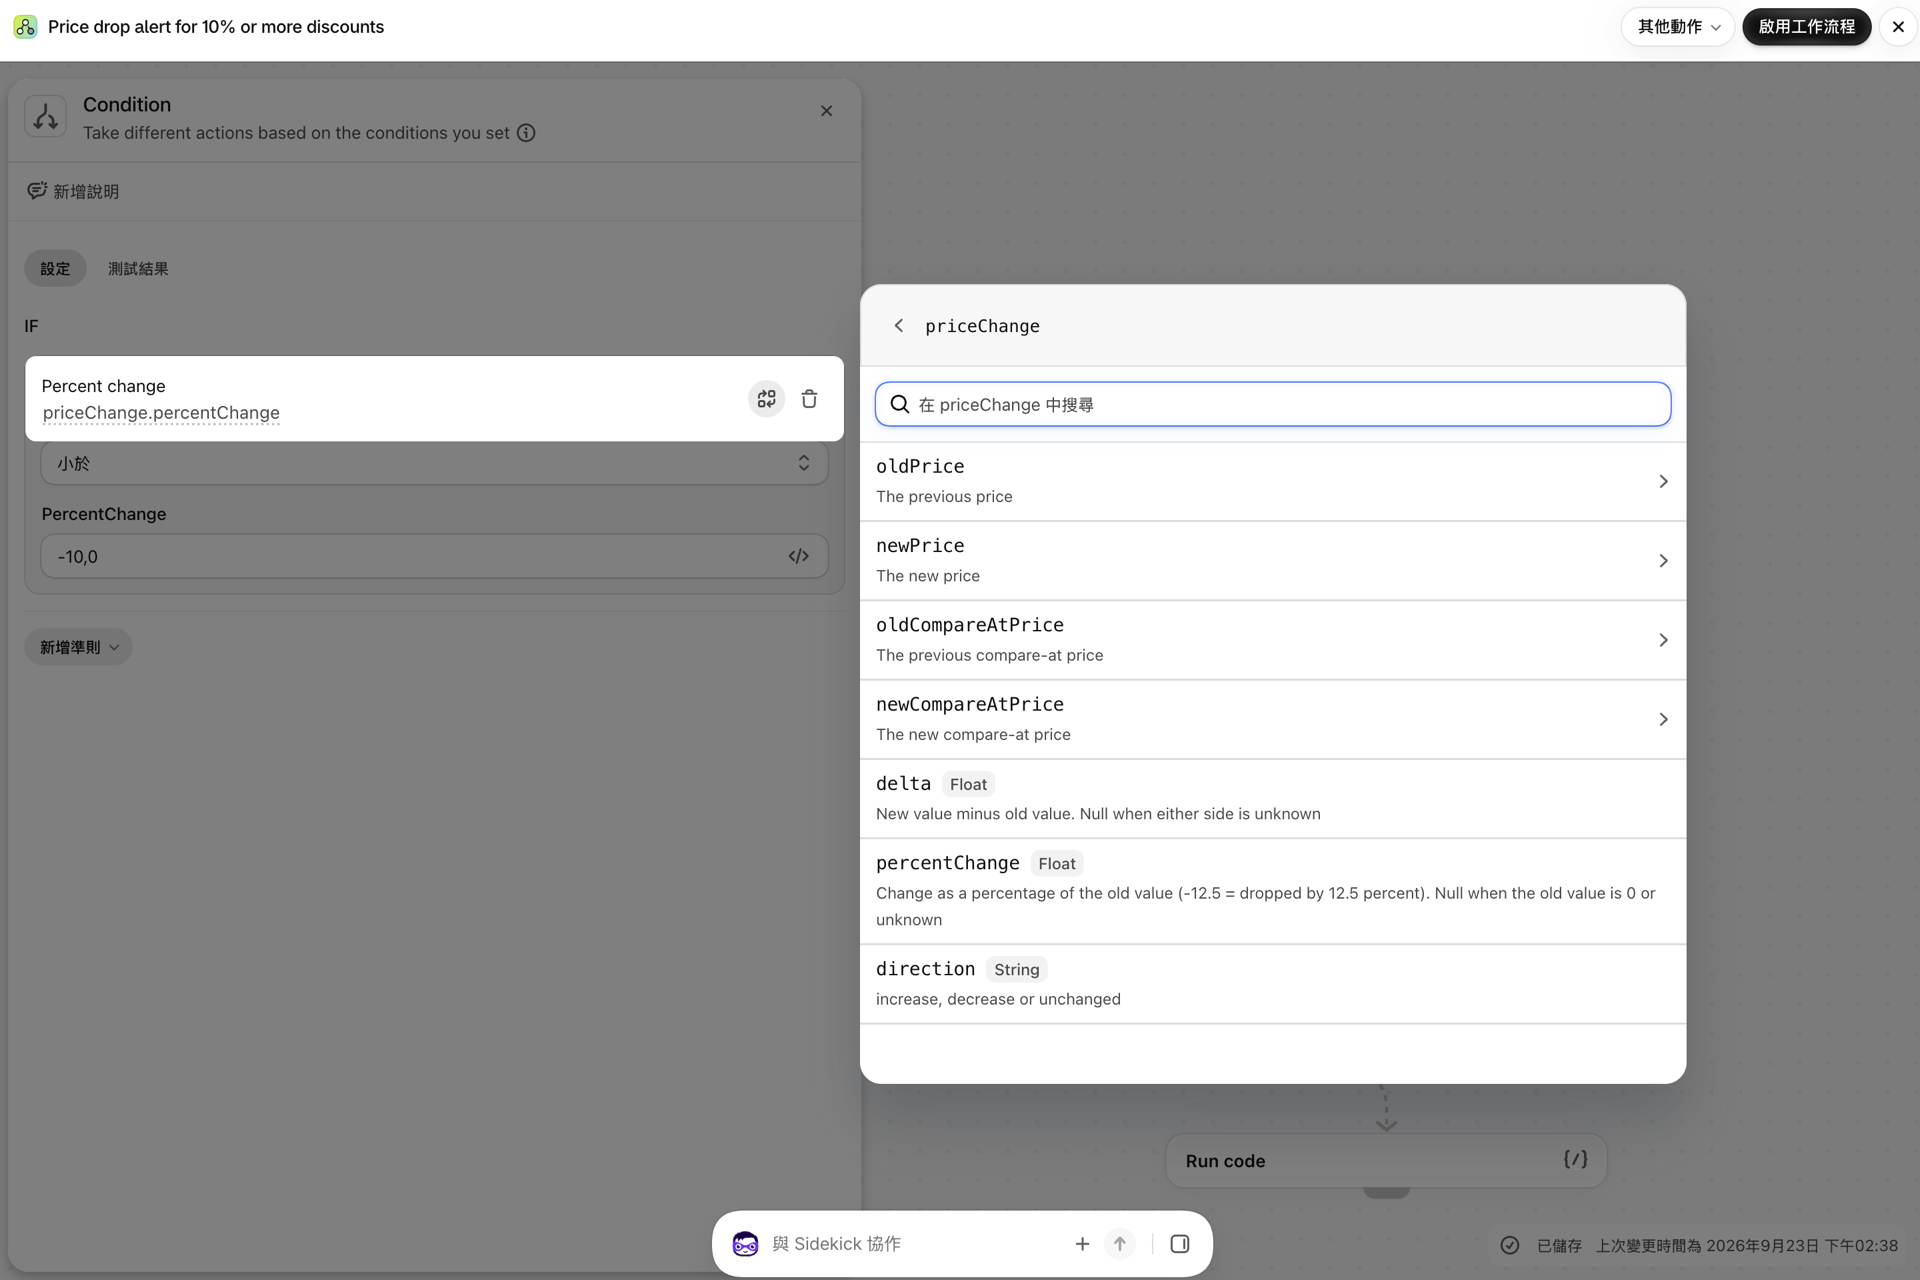Expand newCompareAtPrice variable
This screenshot has height=1280, width=1920.
[1272, 719]
